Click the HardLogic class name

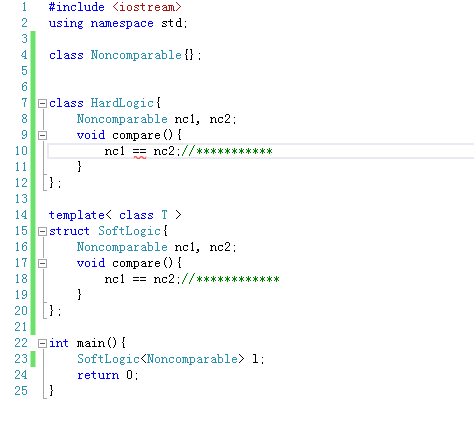[122, 103]
